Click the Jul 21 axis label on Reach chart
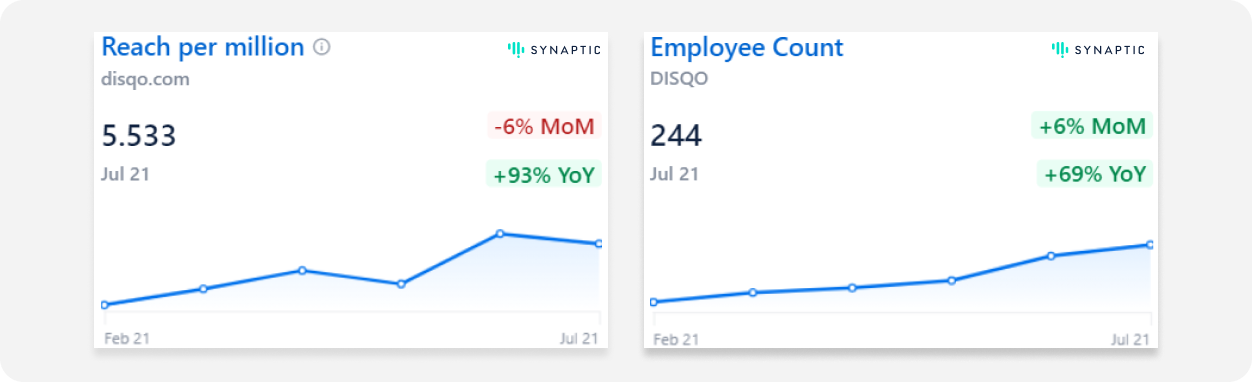Viewport: 1252px width, 382px height. pos(578,338)
